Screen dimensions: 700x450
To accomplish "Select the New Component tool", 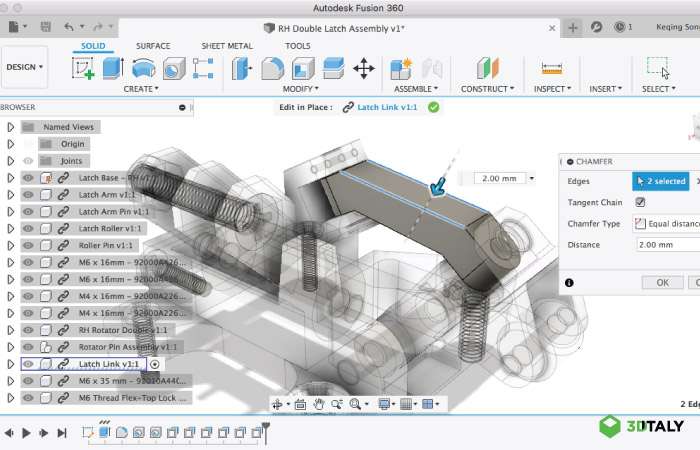I will coord(401,69).
